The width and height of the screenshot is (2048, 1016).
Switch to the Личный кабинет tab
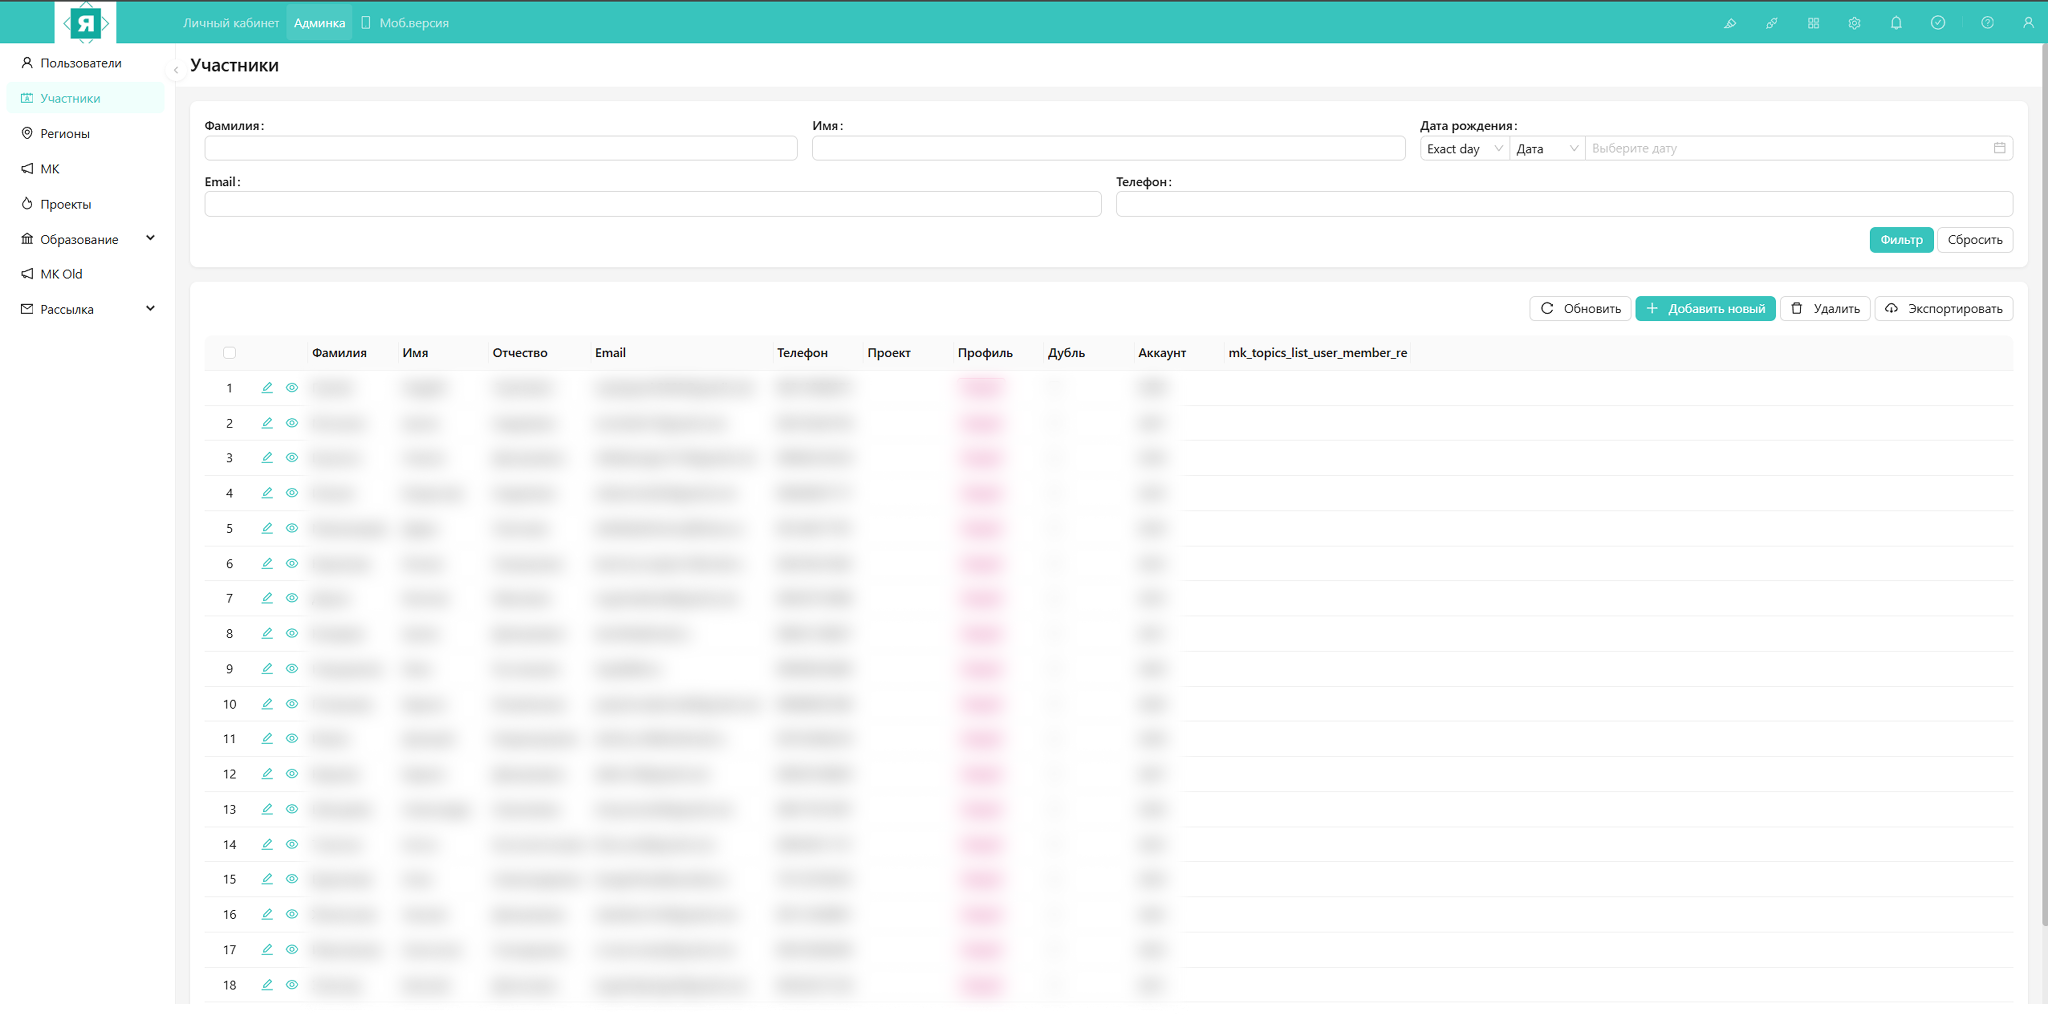coord(230,21)
